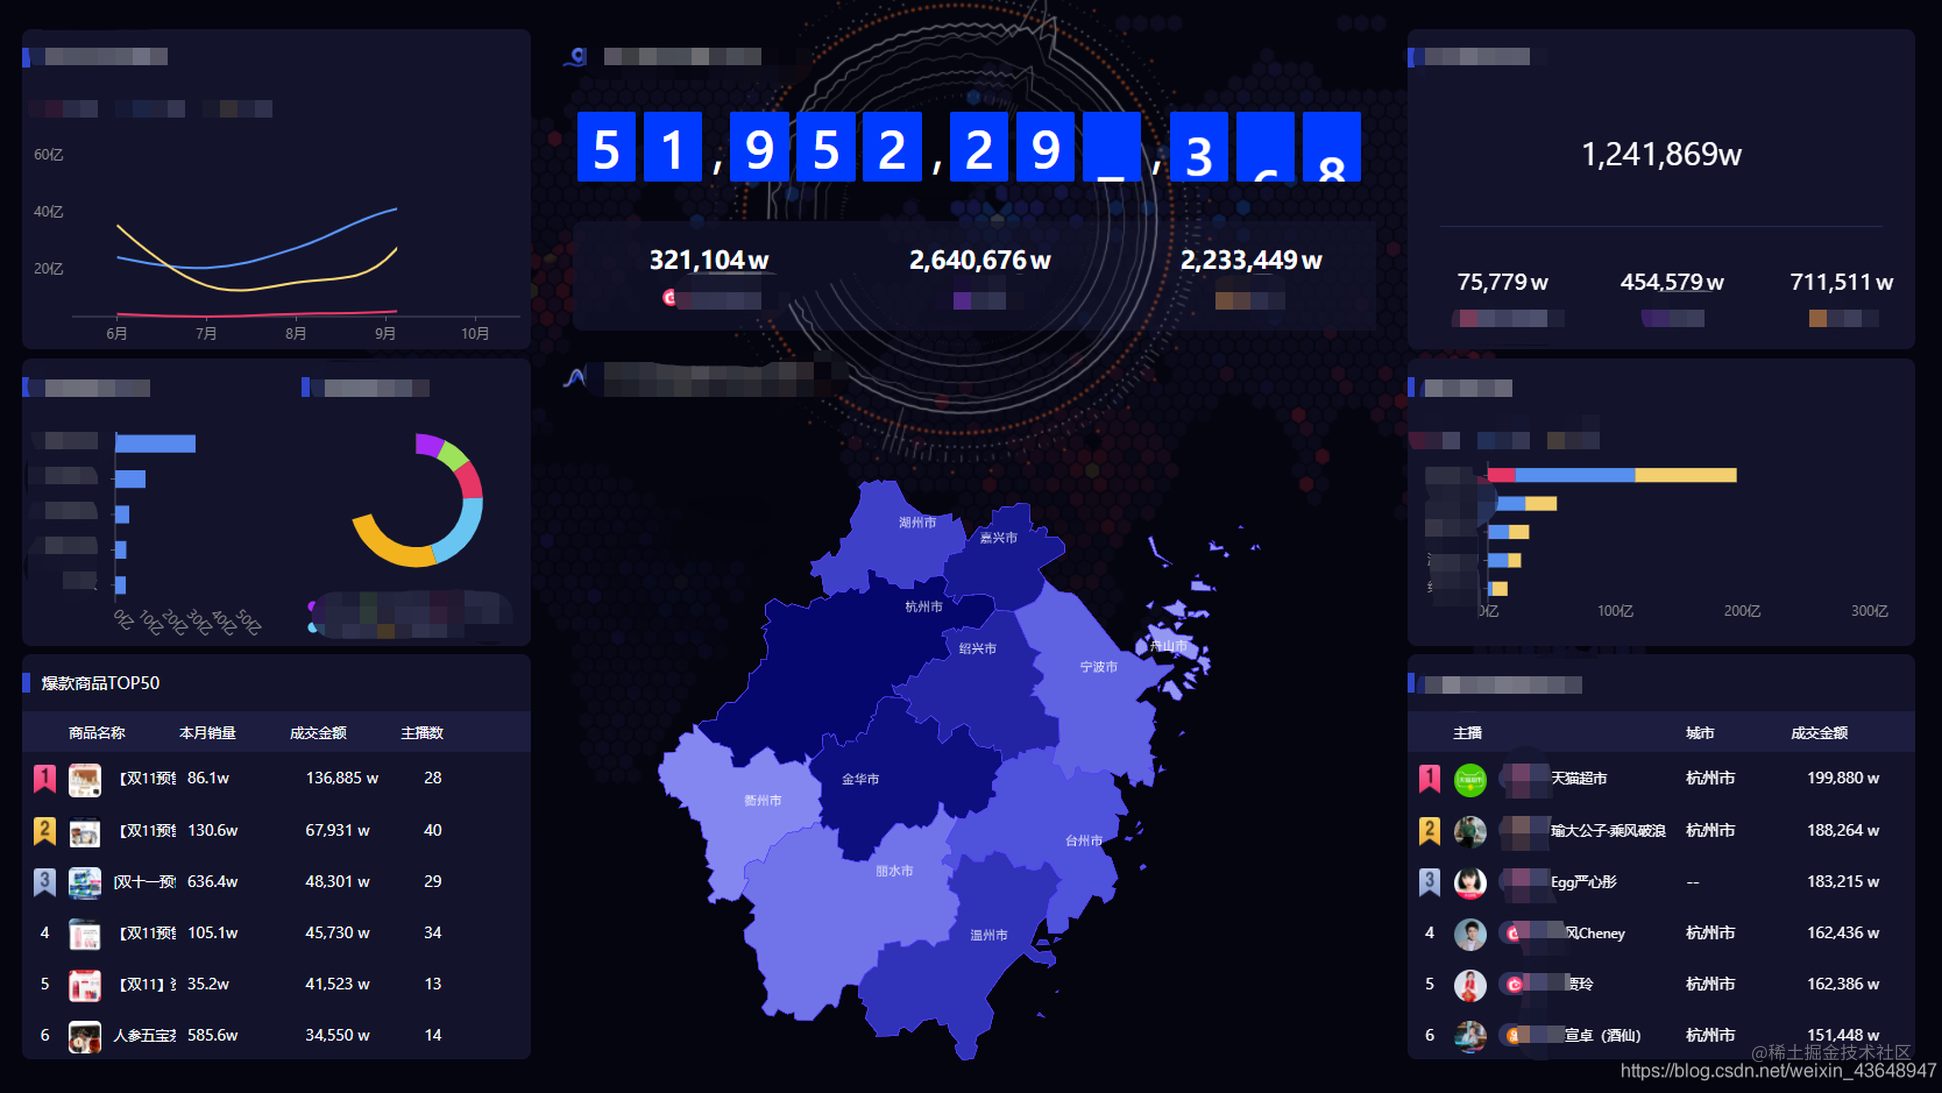Click the 711,511 w value
The height and width of the screenshot is (1093, 1942).
1841,282
